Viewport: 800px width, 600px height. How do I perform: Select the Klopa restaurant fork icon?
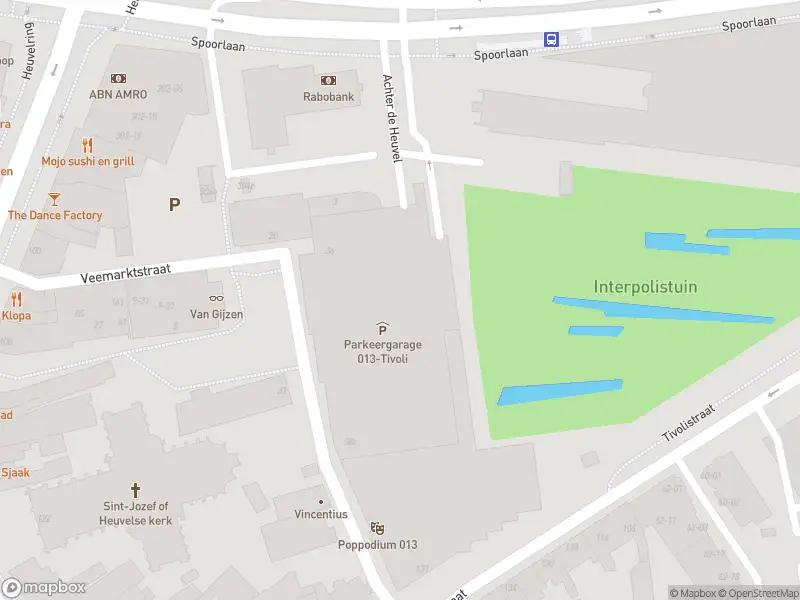(x=16, y=299)
